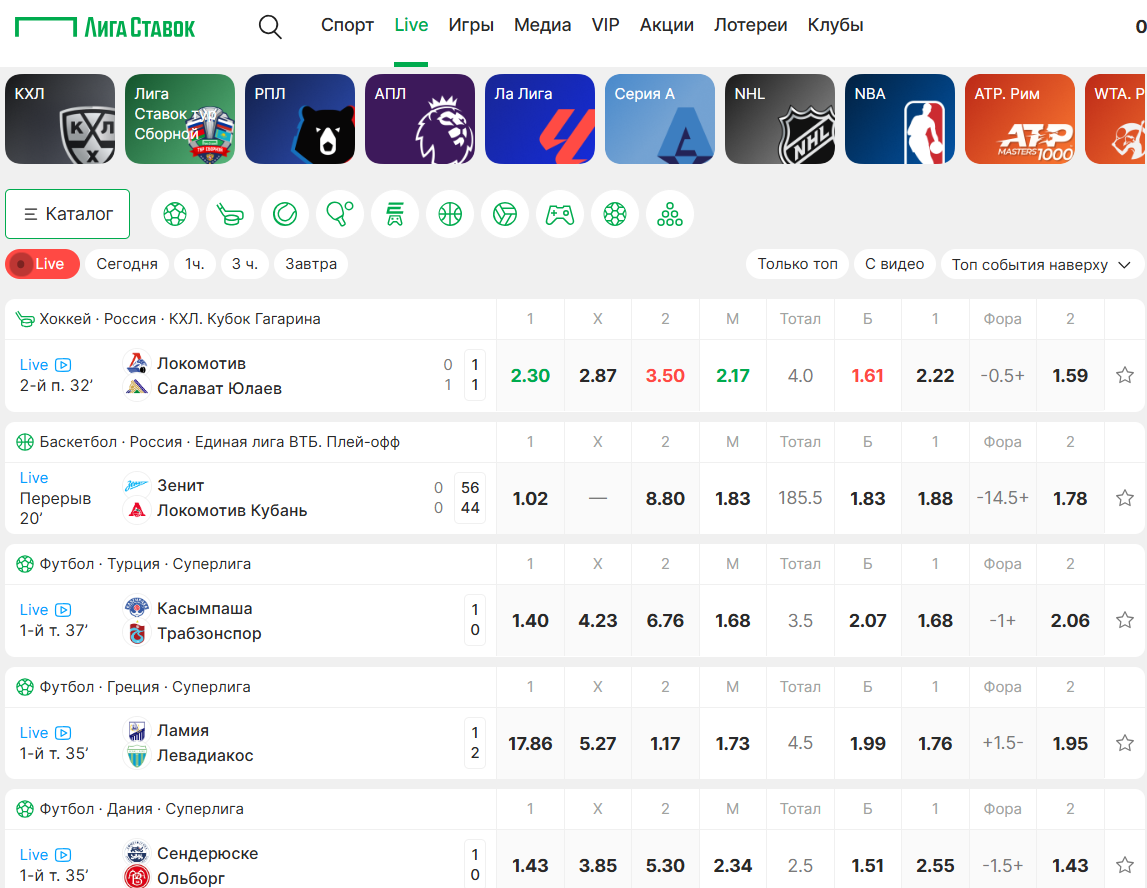Toggle the 1ч. time filter
The width and height of the screenshot is (1147, 888).
click(195, 264)
